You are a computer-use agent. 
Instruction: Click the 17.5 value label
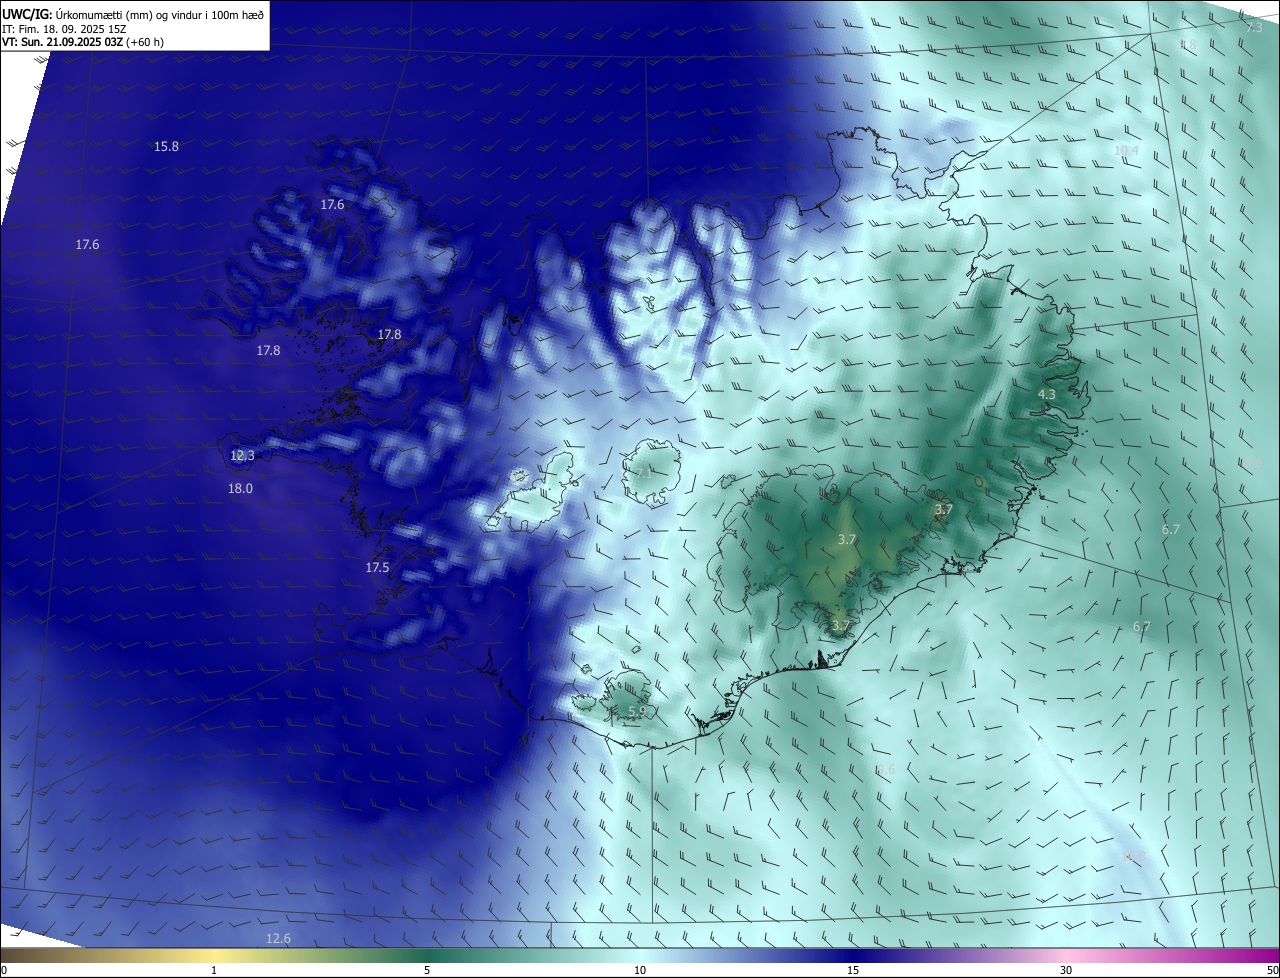click(377, 568)
